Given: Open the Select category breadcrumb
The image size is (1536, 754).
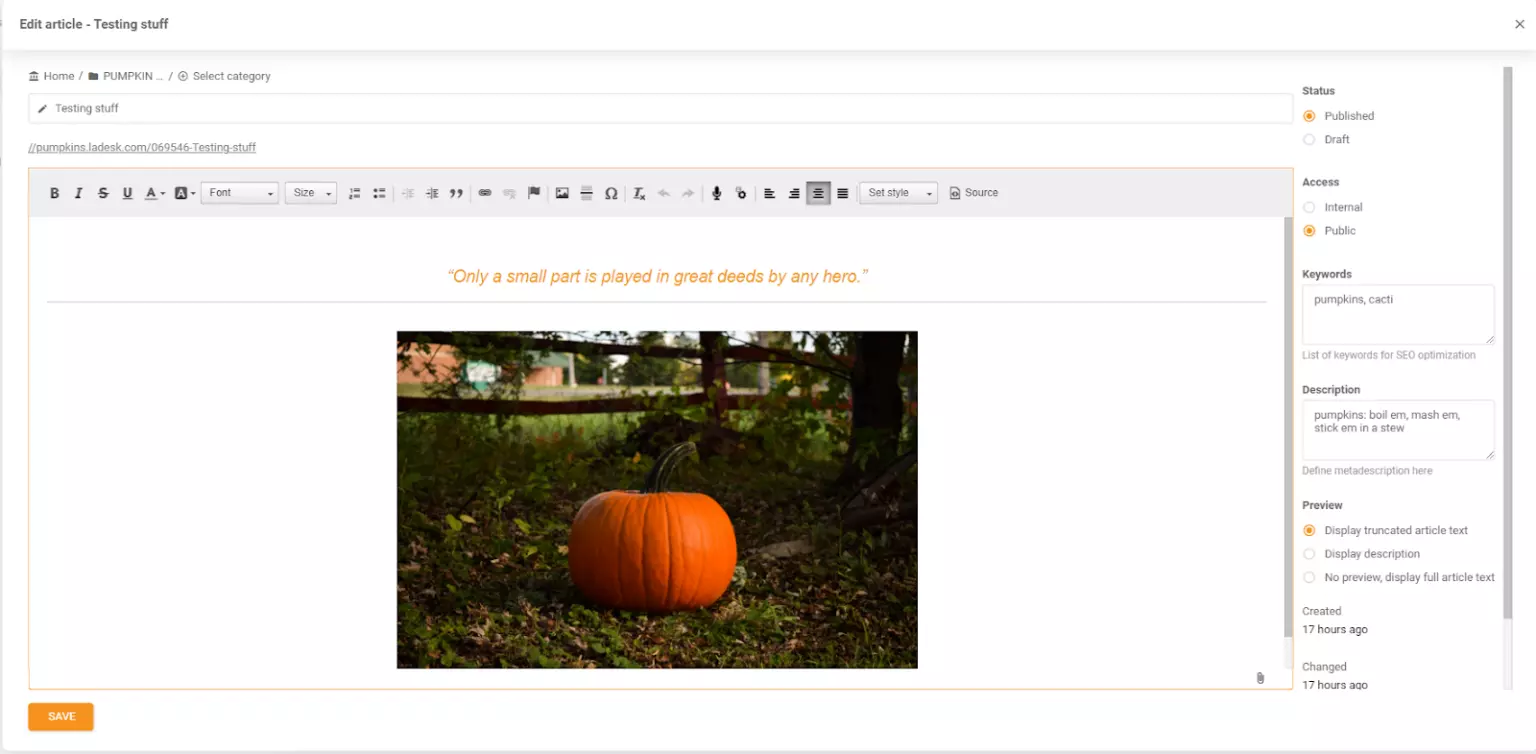Looking at the screenshot, I should pos(231,75).
